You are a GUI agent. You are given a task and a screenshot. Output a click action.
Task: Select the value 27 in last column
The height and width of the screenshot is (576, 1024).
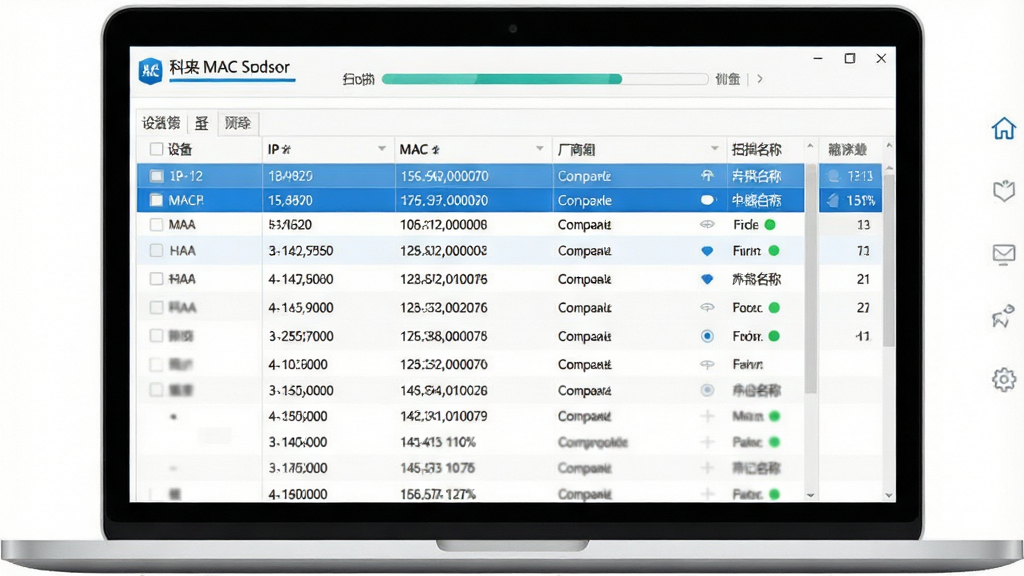coord(863,308)
